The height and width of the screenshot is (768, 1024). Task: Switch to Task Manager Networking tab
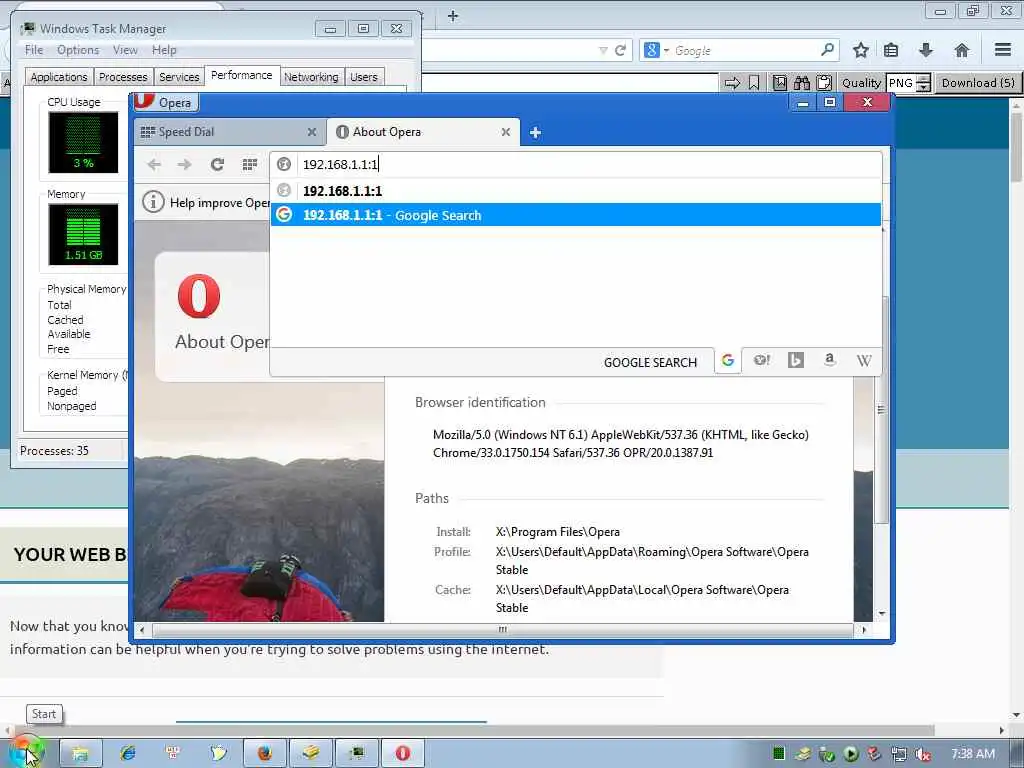point(311,77)
